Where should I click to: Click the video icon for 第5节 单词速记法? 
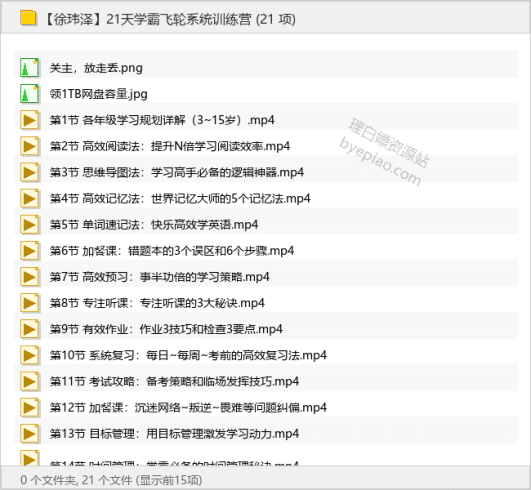(x=29, y=224)
